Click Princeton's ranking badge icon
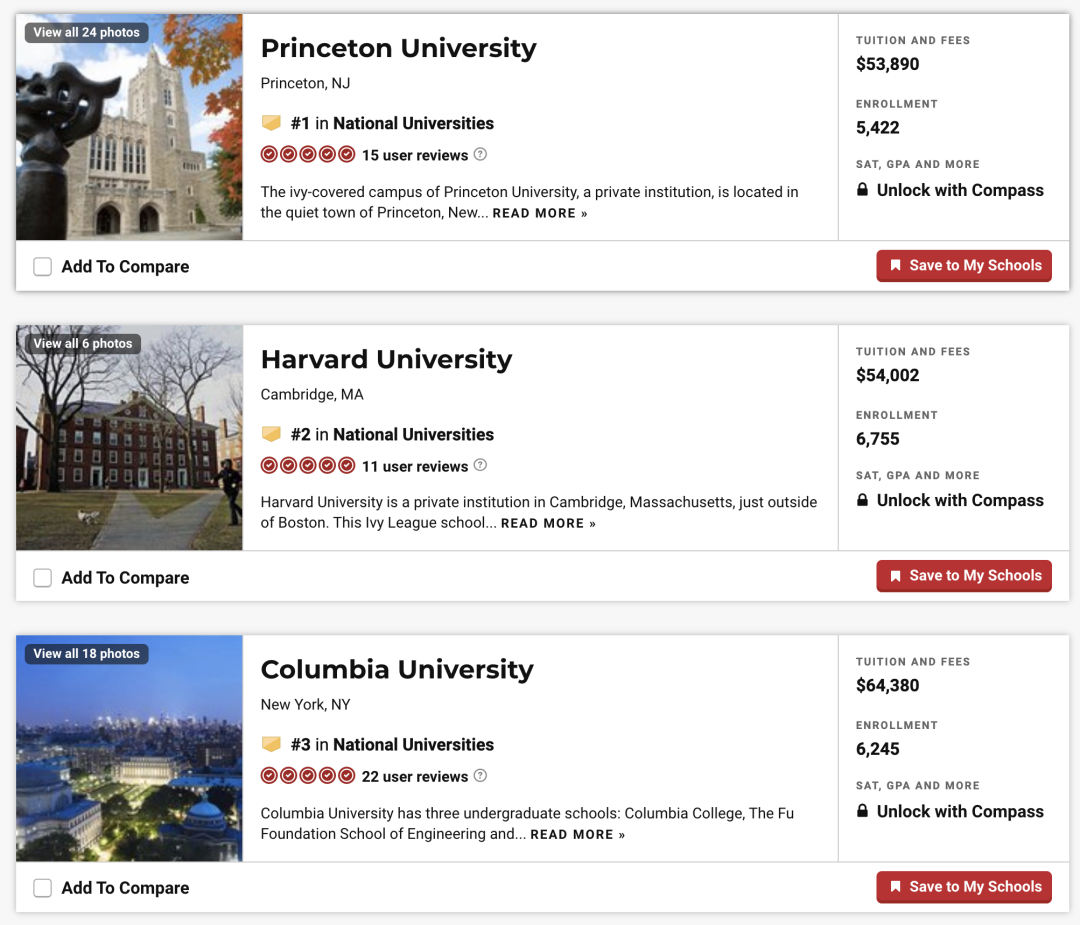 [x=271, y=123]
